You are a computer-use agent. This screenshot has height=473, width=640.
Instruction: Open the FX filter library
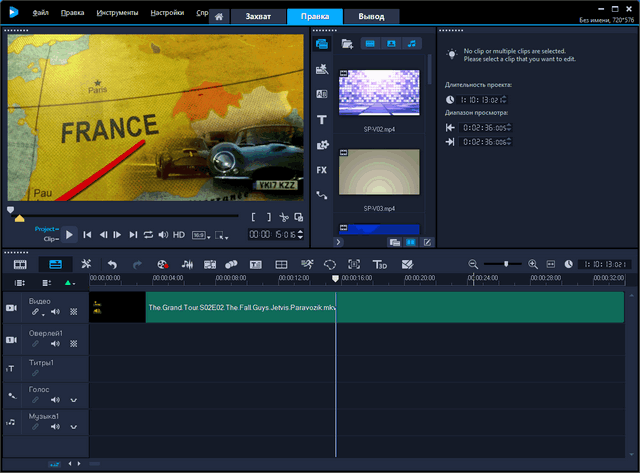pyautogui.click(x=322, y=170)
